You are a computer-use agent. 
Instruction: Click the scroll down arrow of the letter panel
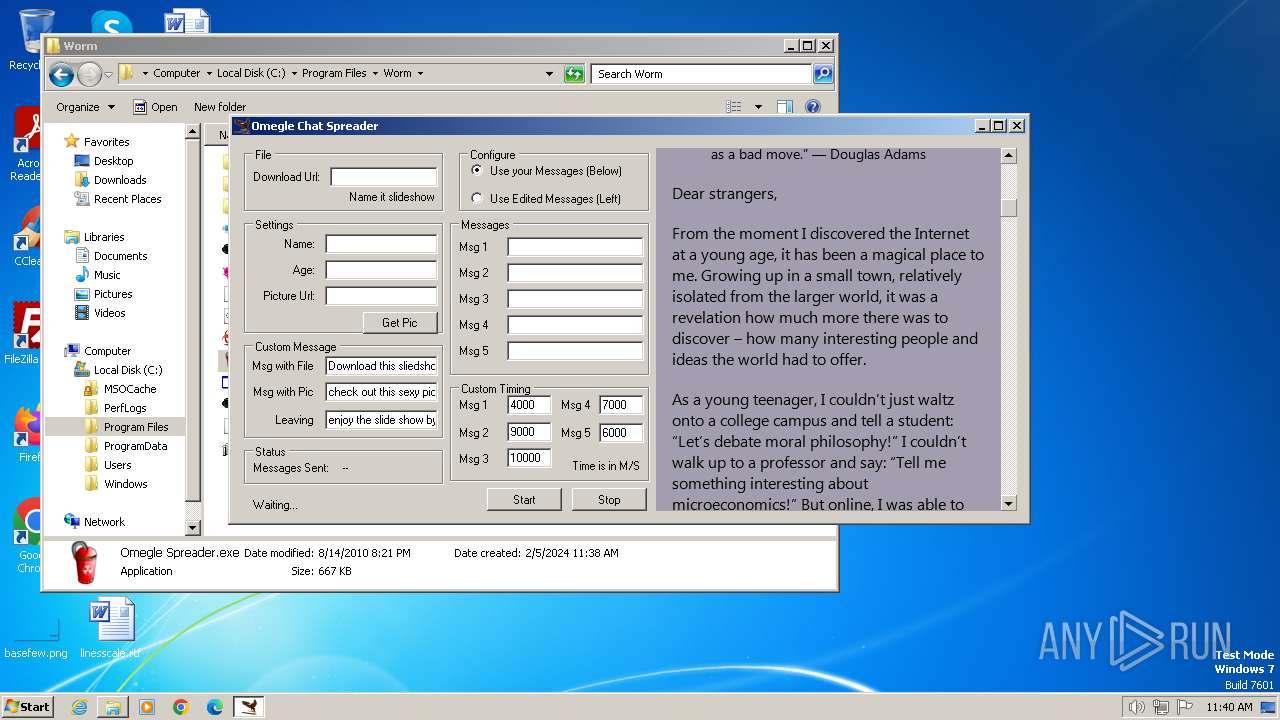[1008, 503]
